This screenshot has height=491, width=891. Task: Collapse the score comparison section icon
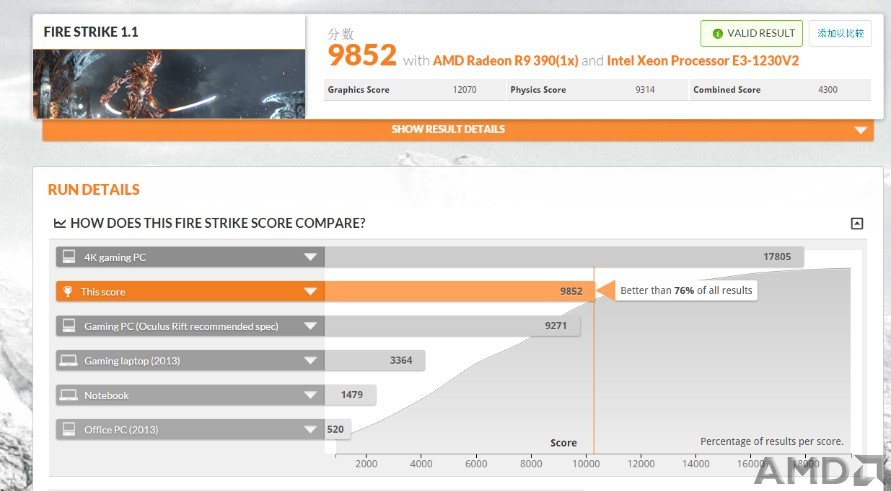pyautogui.click(x=857, y=223)
